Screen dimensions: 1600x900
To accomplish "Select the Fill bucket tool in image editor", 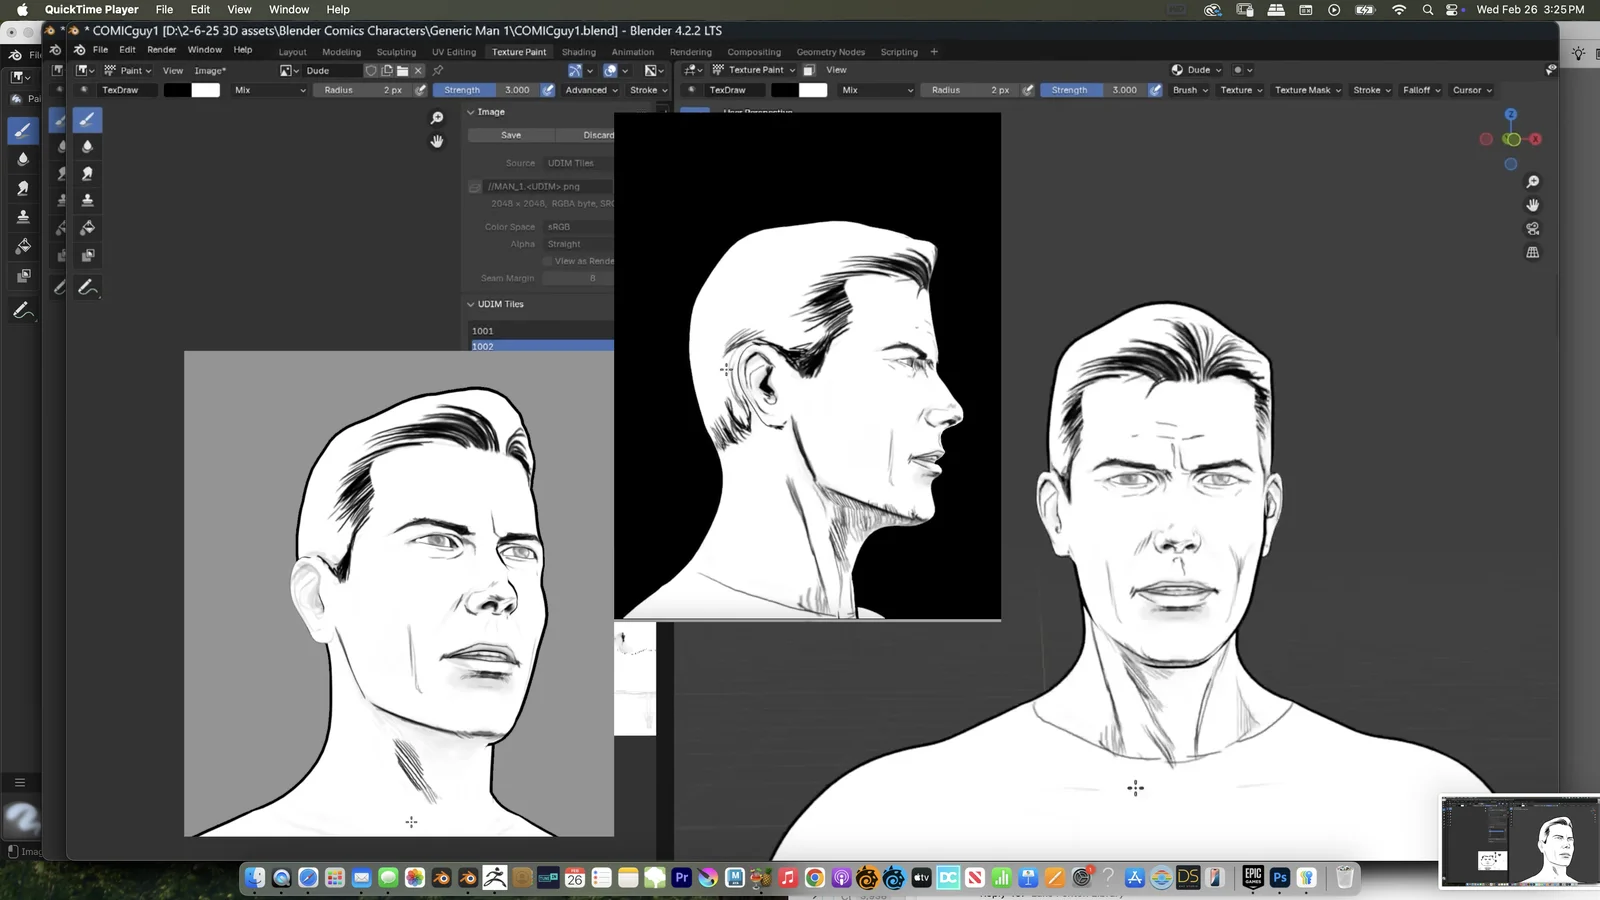I will [87, 228].
